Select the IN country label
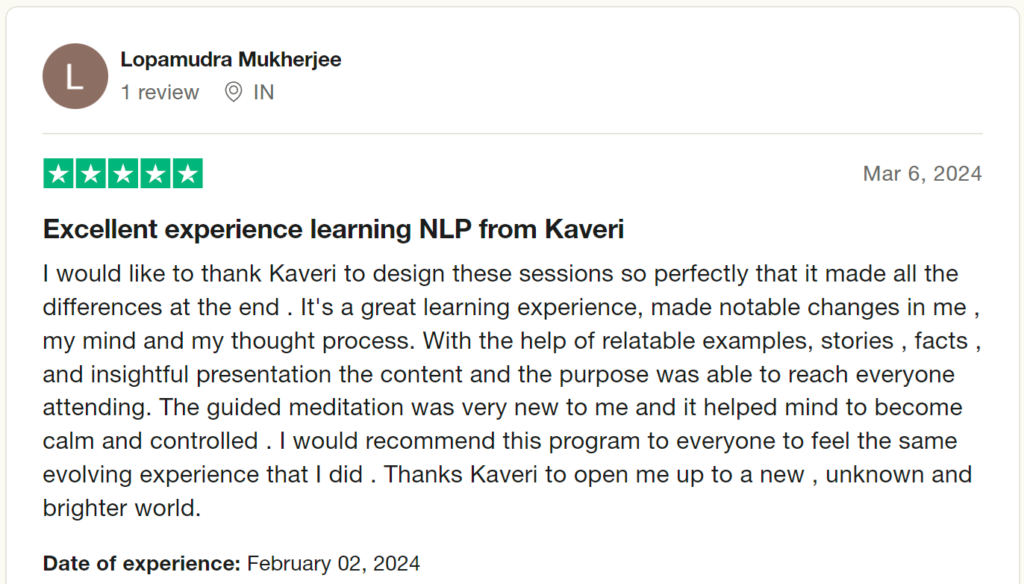Image resolution: width=1024 pixels, height=584 pixels. tap(264, 92)
